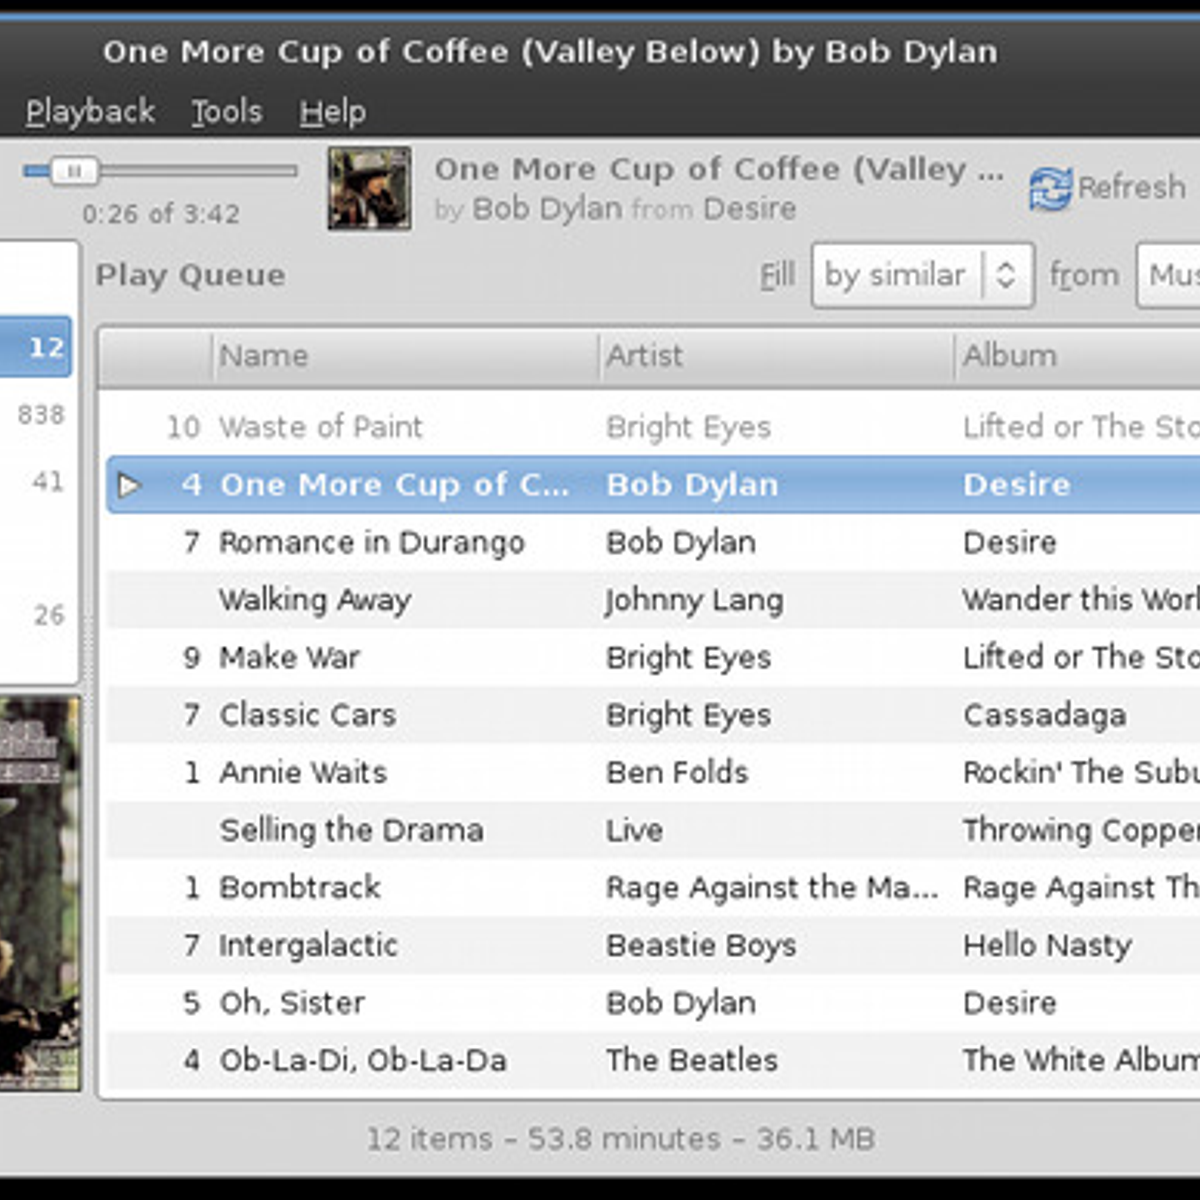Viewport: 1200px width, 1200px height.
Task: Select the 'Bombtrack' track
Action: pos(653,888)
